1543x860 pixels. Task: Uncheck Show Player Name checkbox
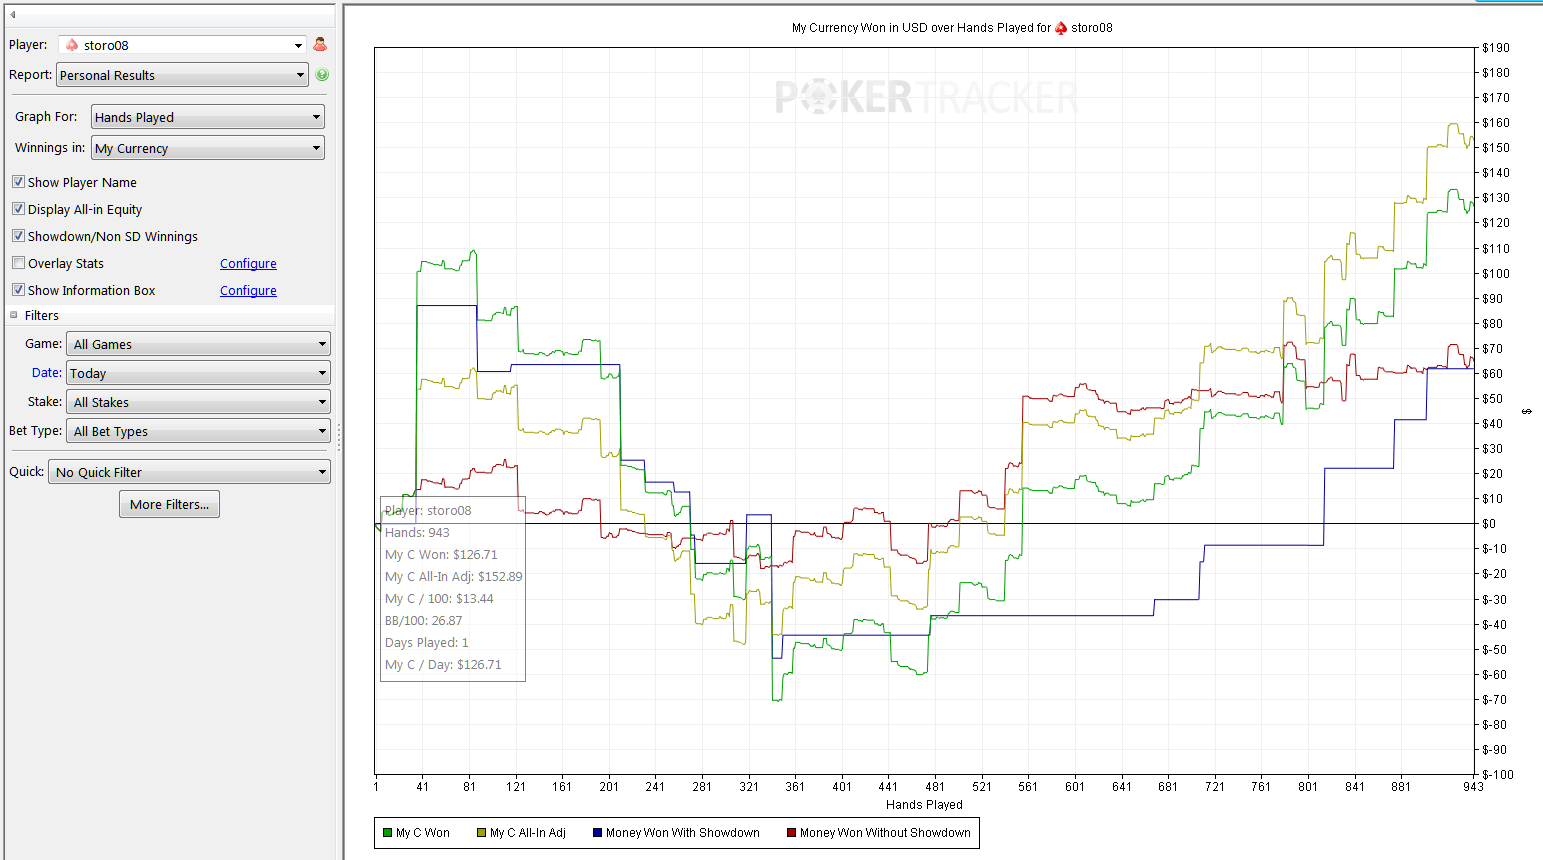pyautogui.click(x=18, y=182)
